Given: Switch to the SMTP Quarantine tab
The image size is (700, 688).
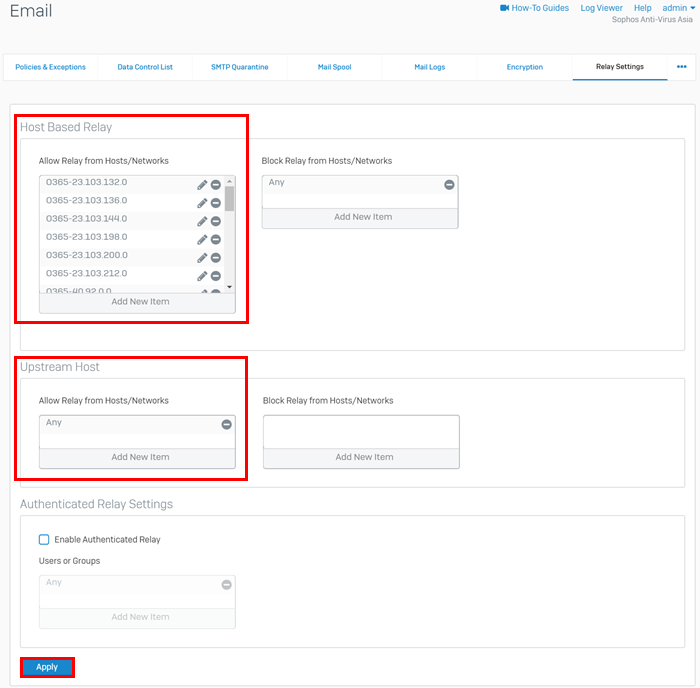Looking at the screenshot, I should [x=239, y=67].
